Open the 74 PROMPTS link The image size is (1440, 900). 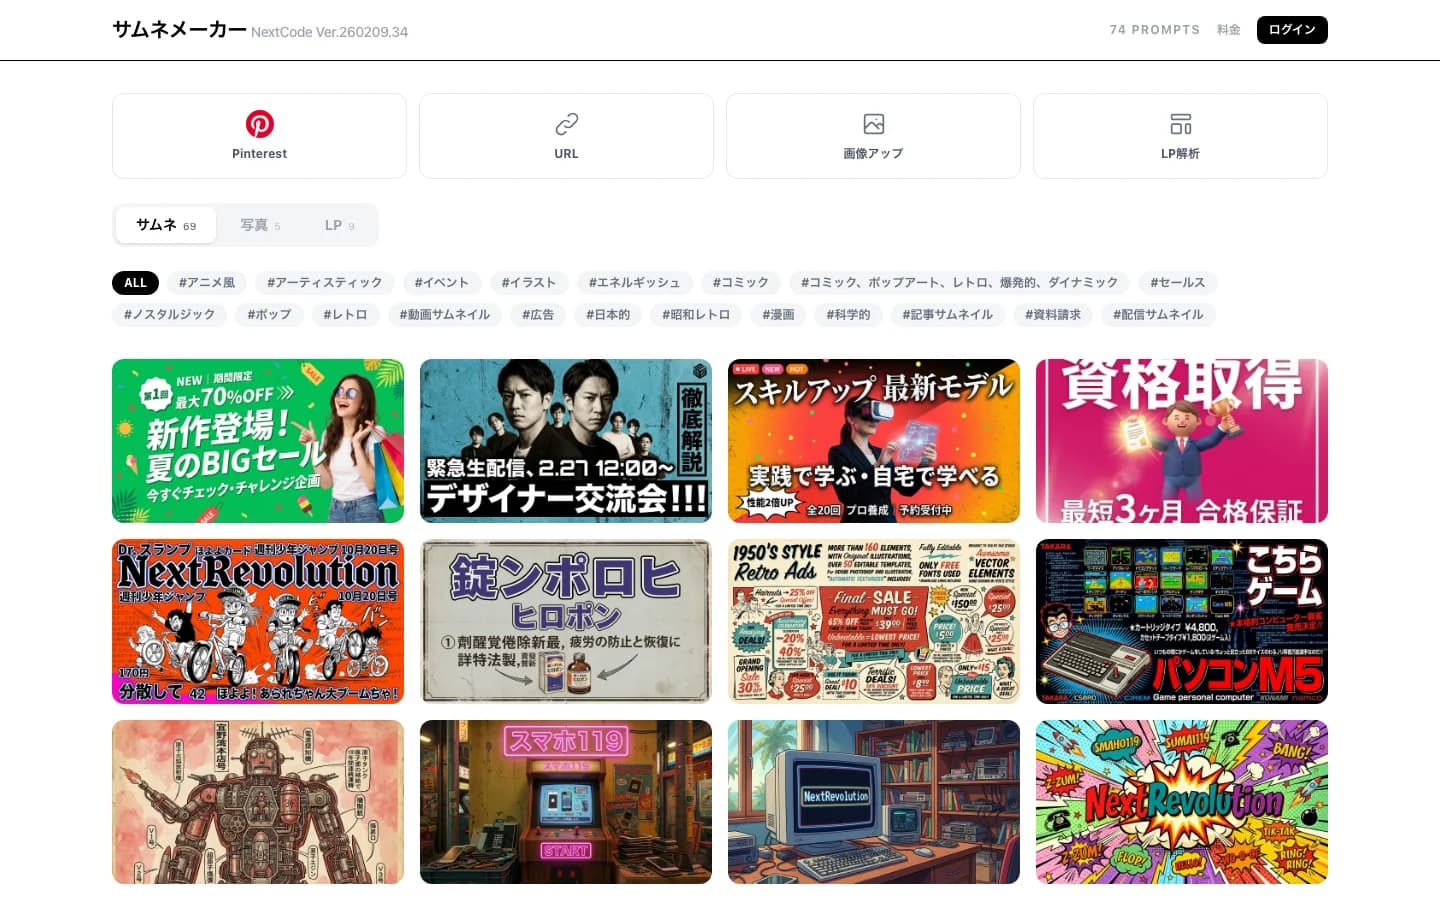(x=1154, y=30)
